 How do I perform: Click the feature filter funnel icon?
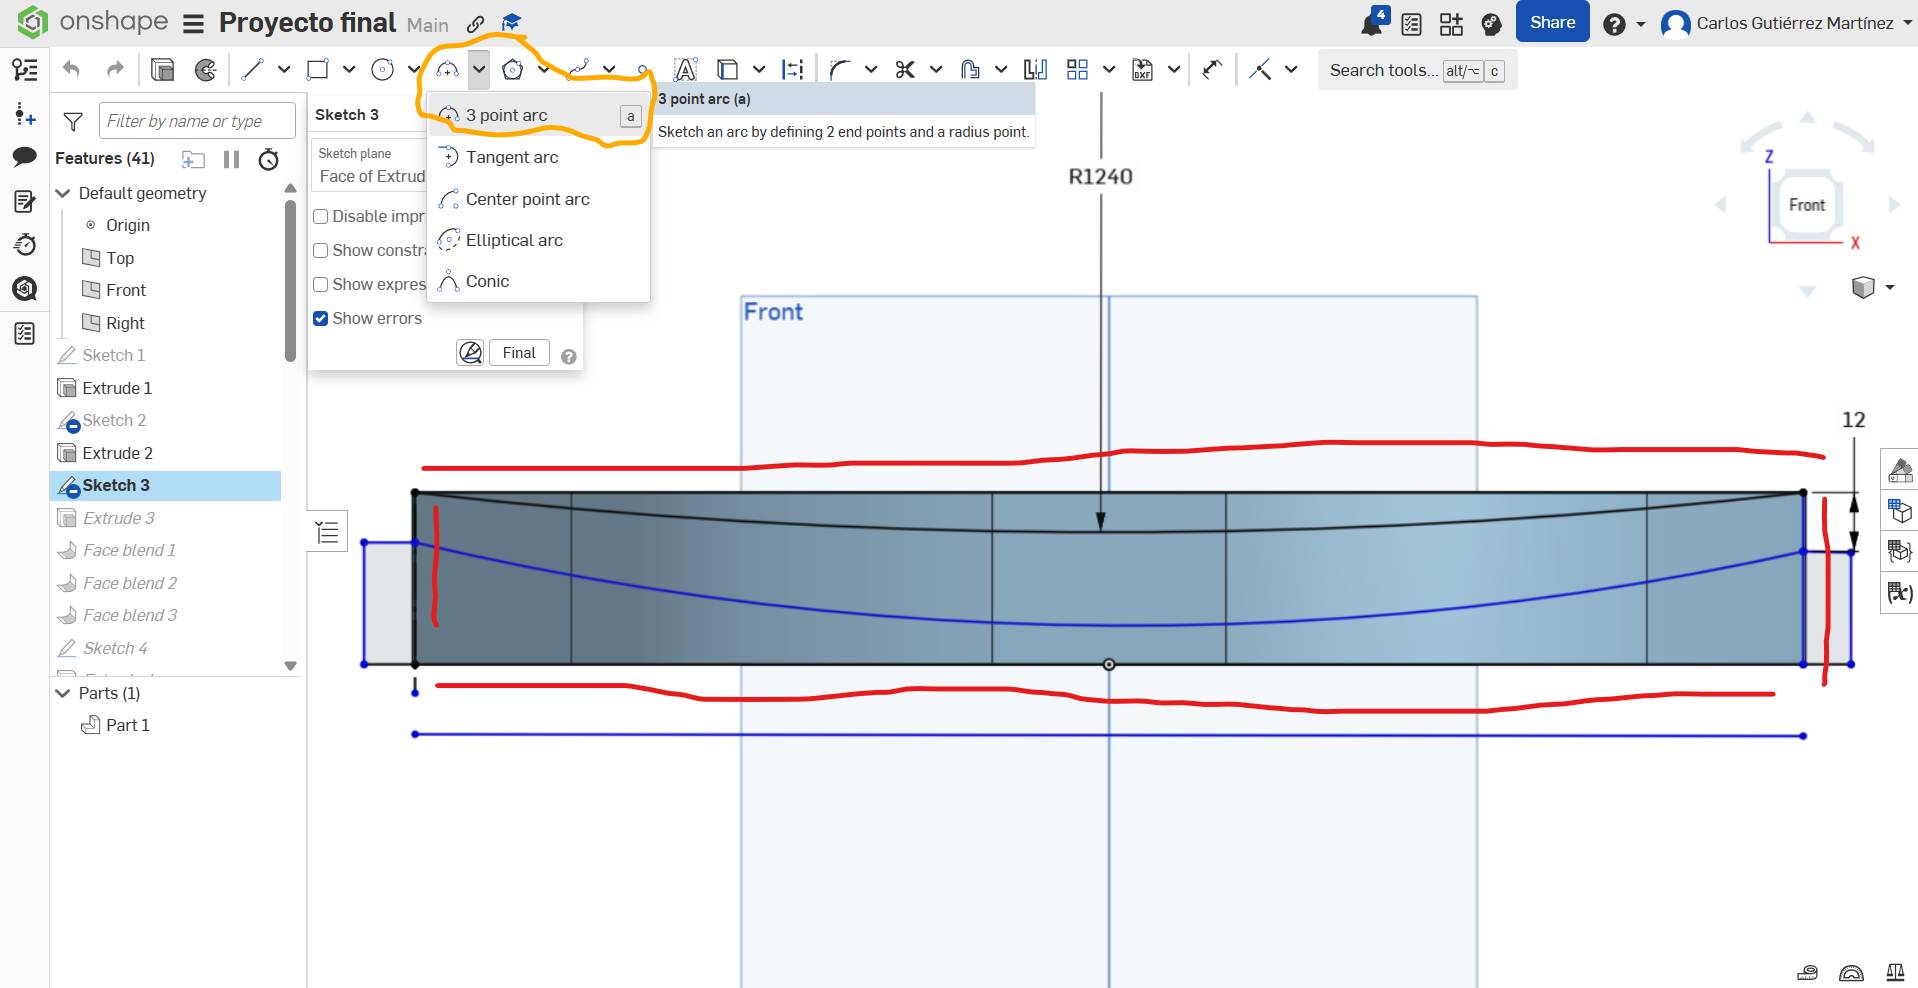73,122
